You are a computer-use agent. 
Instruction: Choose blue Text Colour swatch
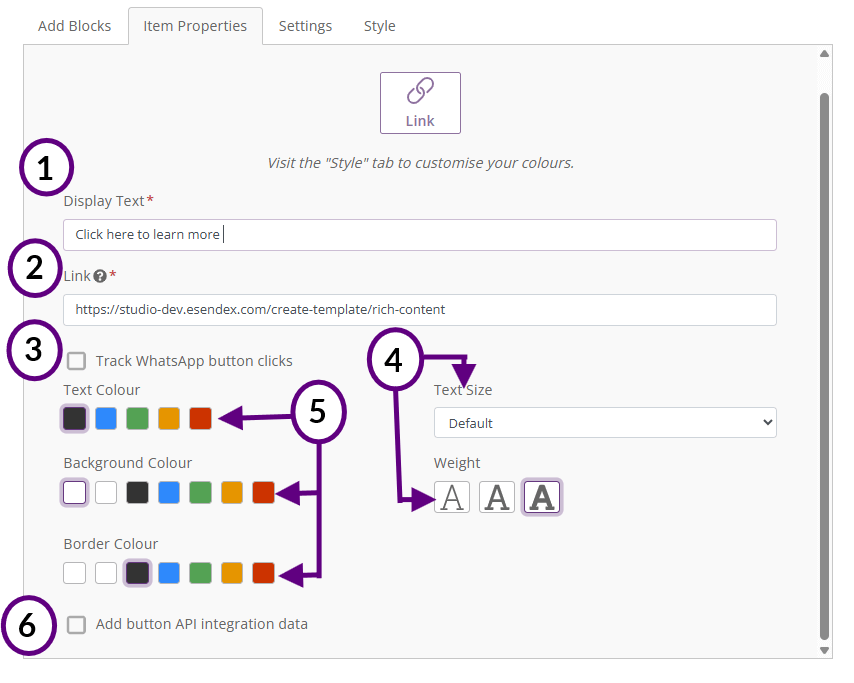click(106, 418)
